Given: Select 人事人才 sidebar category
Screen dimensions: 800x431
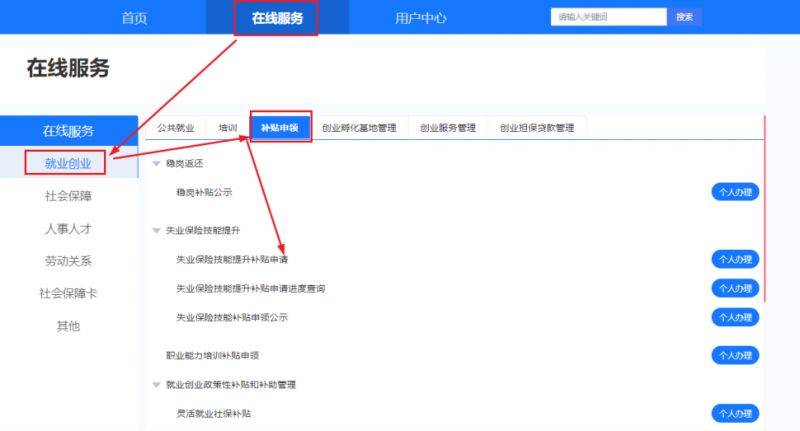Looking at the screenshot, I should coord(68,229).
